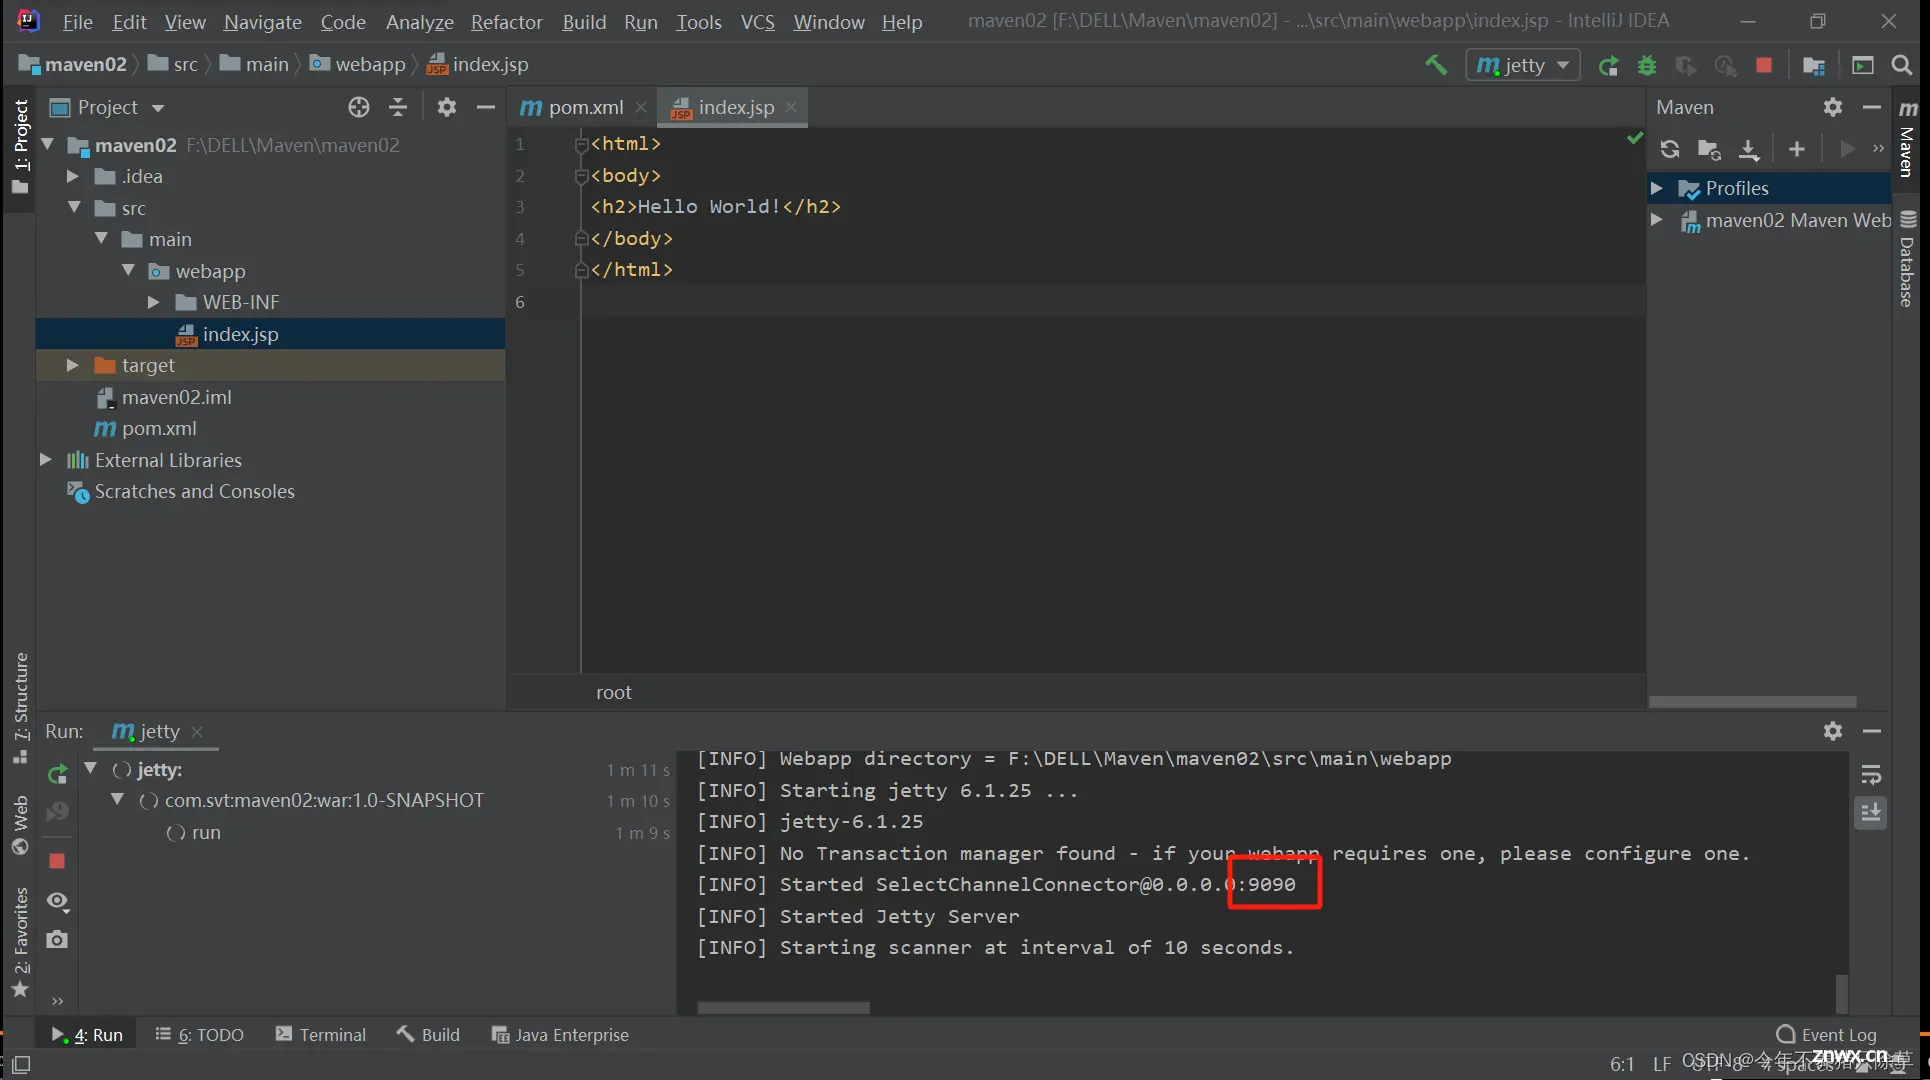Expand the .idea folder
The image size is (1930, 1080).
(73, 176)
